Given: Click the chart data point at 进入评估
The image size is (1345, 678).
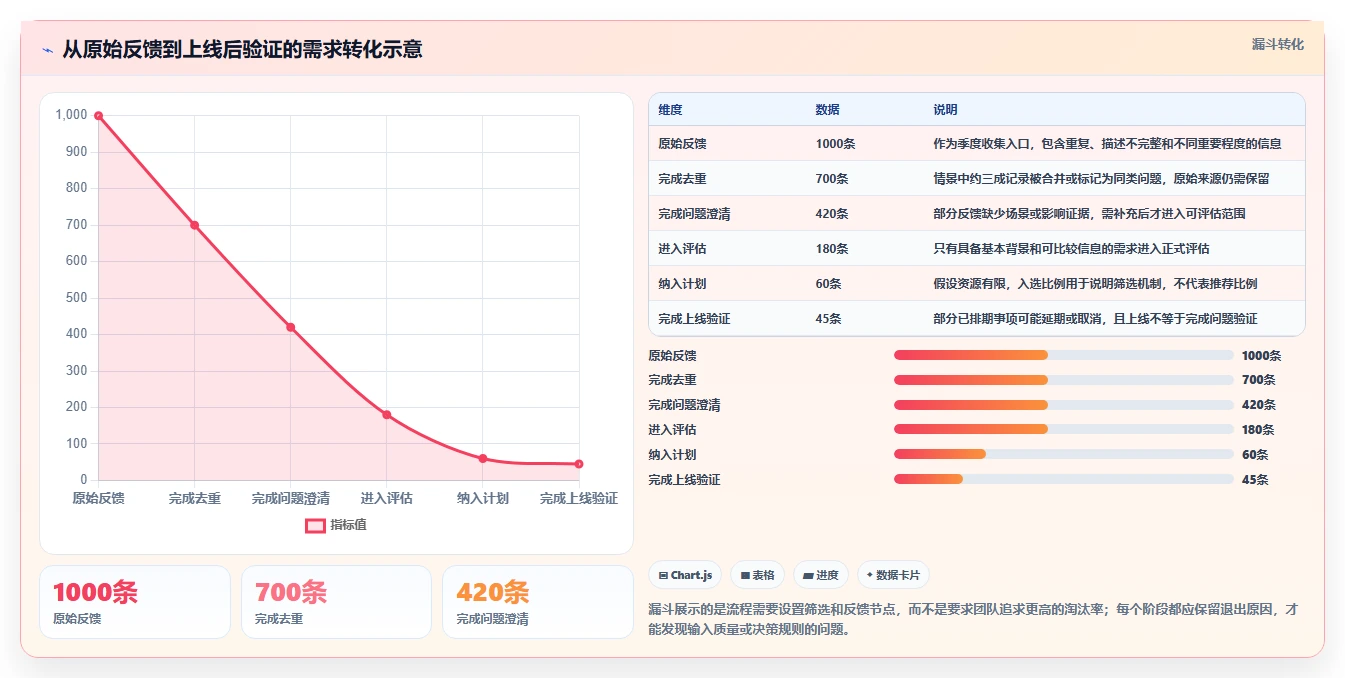Looking at the screenshot, I should (387, 415).
